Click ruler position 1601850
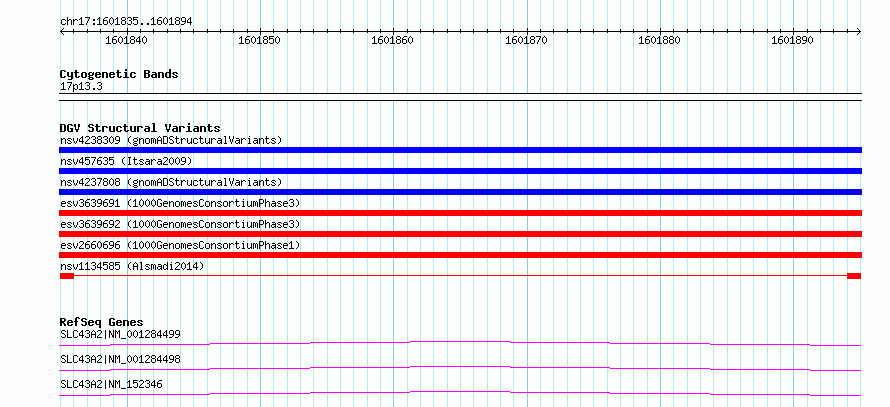Image resolution: width=890 pixels, height=407 pixels. point(259,40)
